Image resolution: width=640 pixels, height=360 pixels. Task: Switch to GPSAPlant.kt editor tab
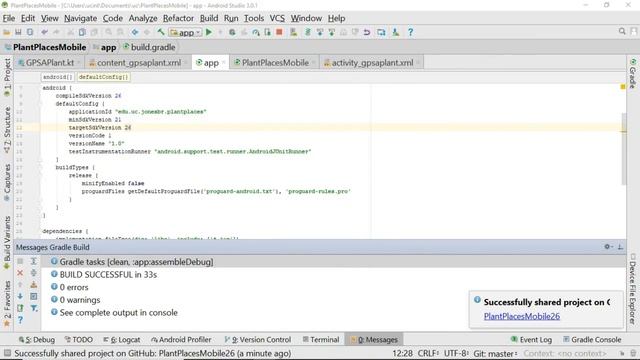(49, 62)
